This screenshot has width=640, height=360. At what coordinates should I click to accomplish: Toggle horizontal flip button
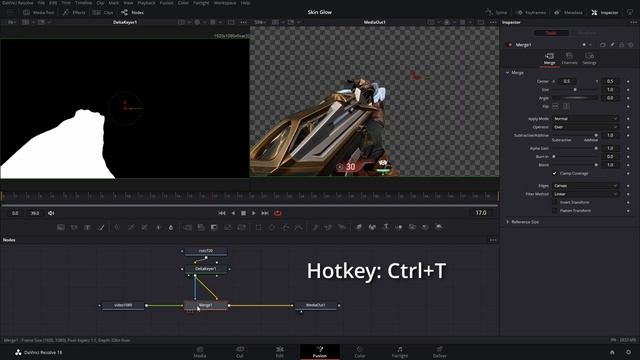tap(556, 106)
